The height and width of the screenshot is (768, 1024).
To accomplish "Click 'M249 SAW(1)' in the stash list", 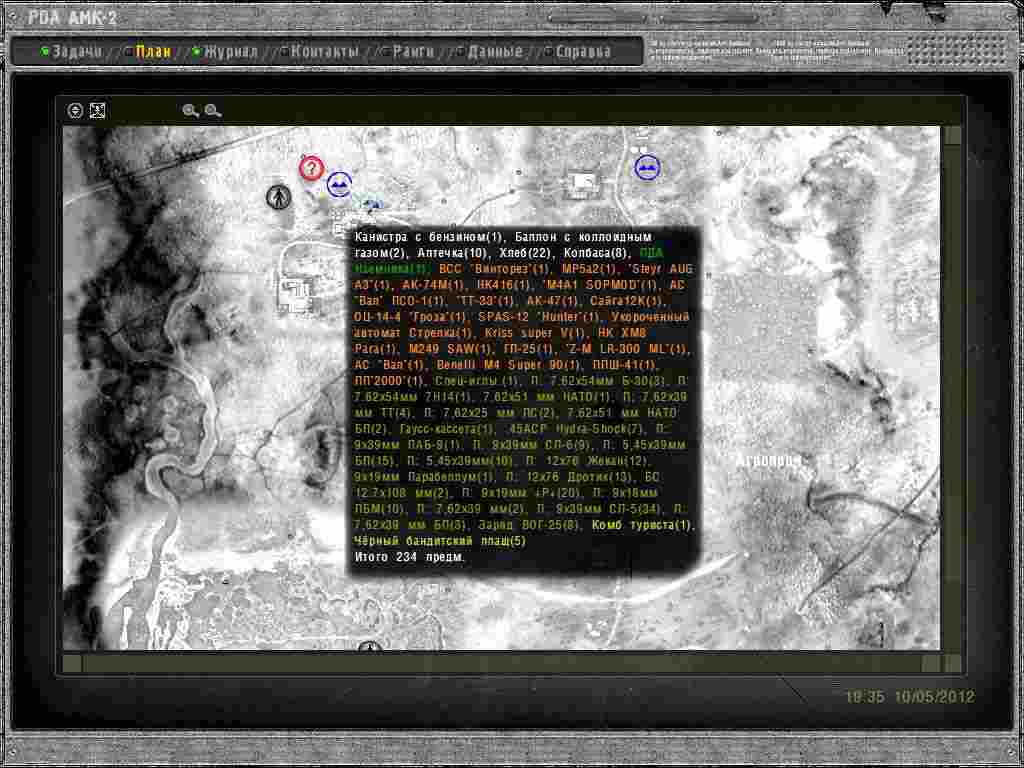I will [x=451, y=349].
